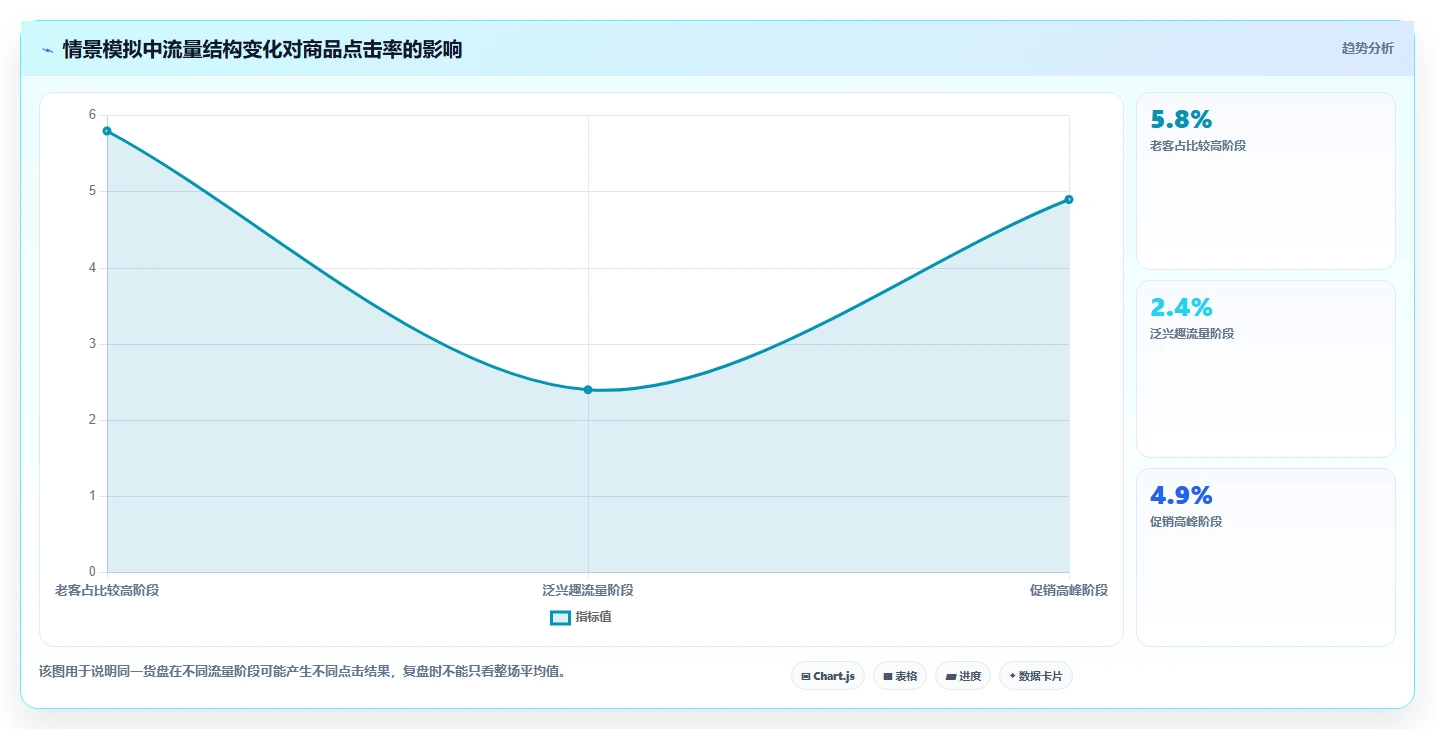The width and height of the screenshot is (1435, 729).
Task: Click the data point for 促销高峰阶段
Action: click(x=1069, y=200)
